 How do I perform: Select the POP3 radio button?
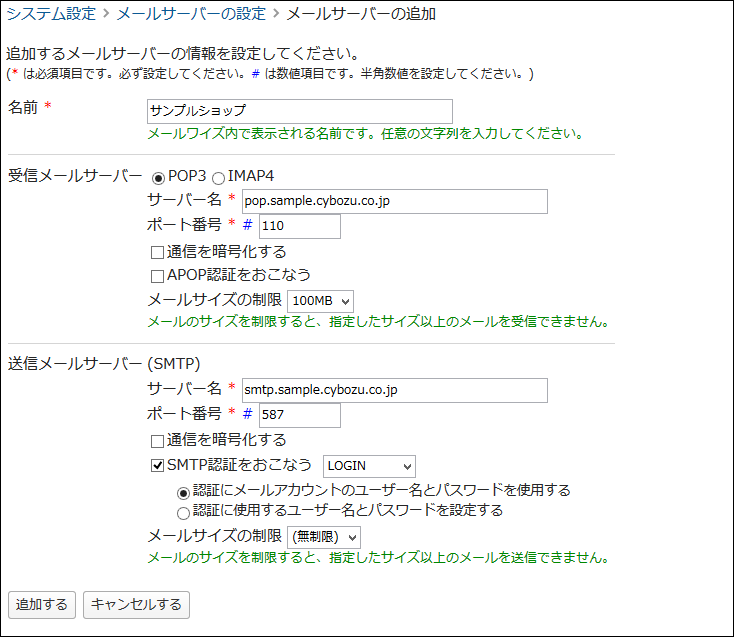pos(158,177)
